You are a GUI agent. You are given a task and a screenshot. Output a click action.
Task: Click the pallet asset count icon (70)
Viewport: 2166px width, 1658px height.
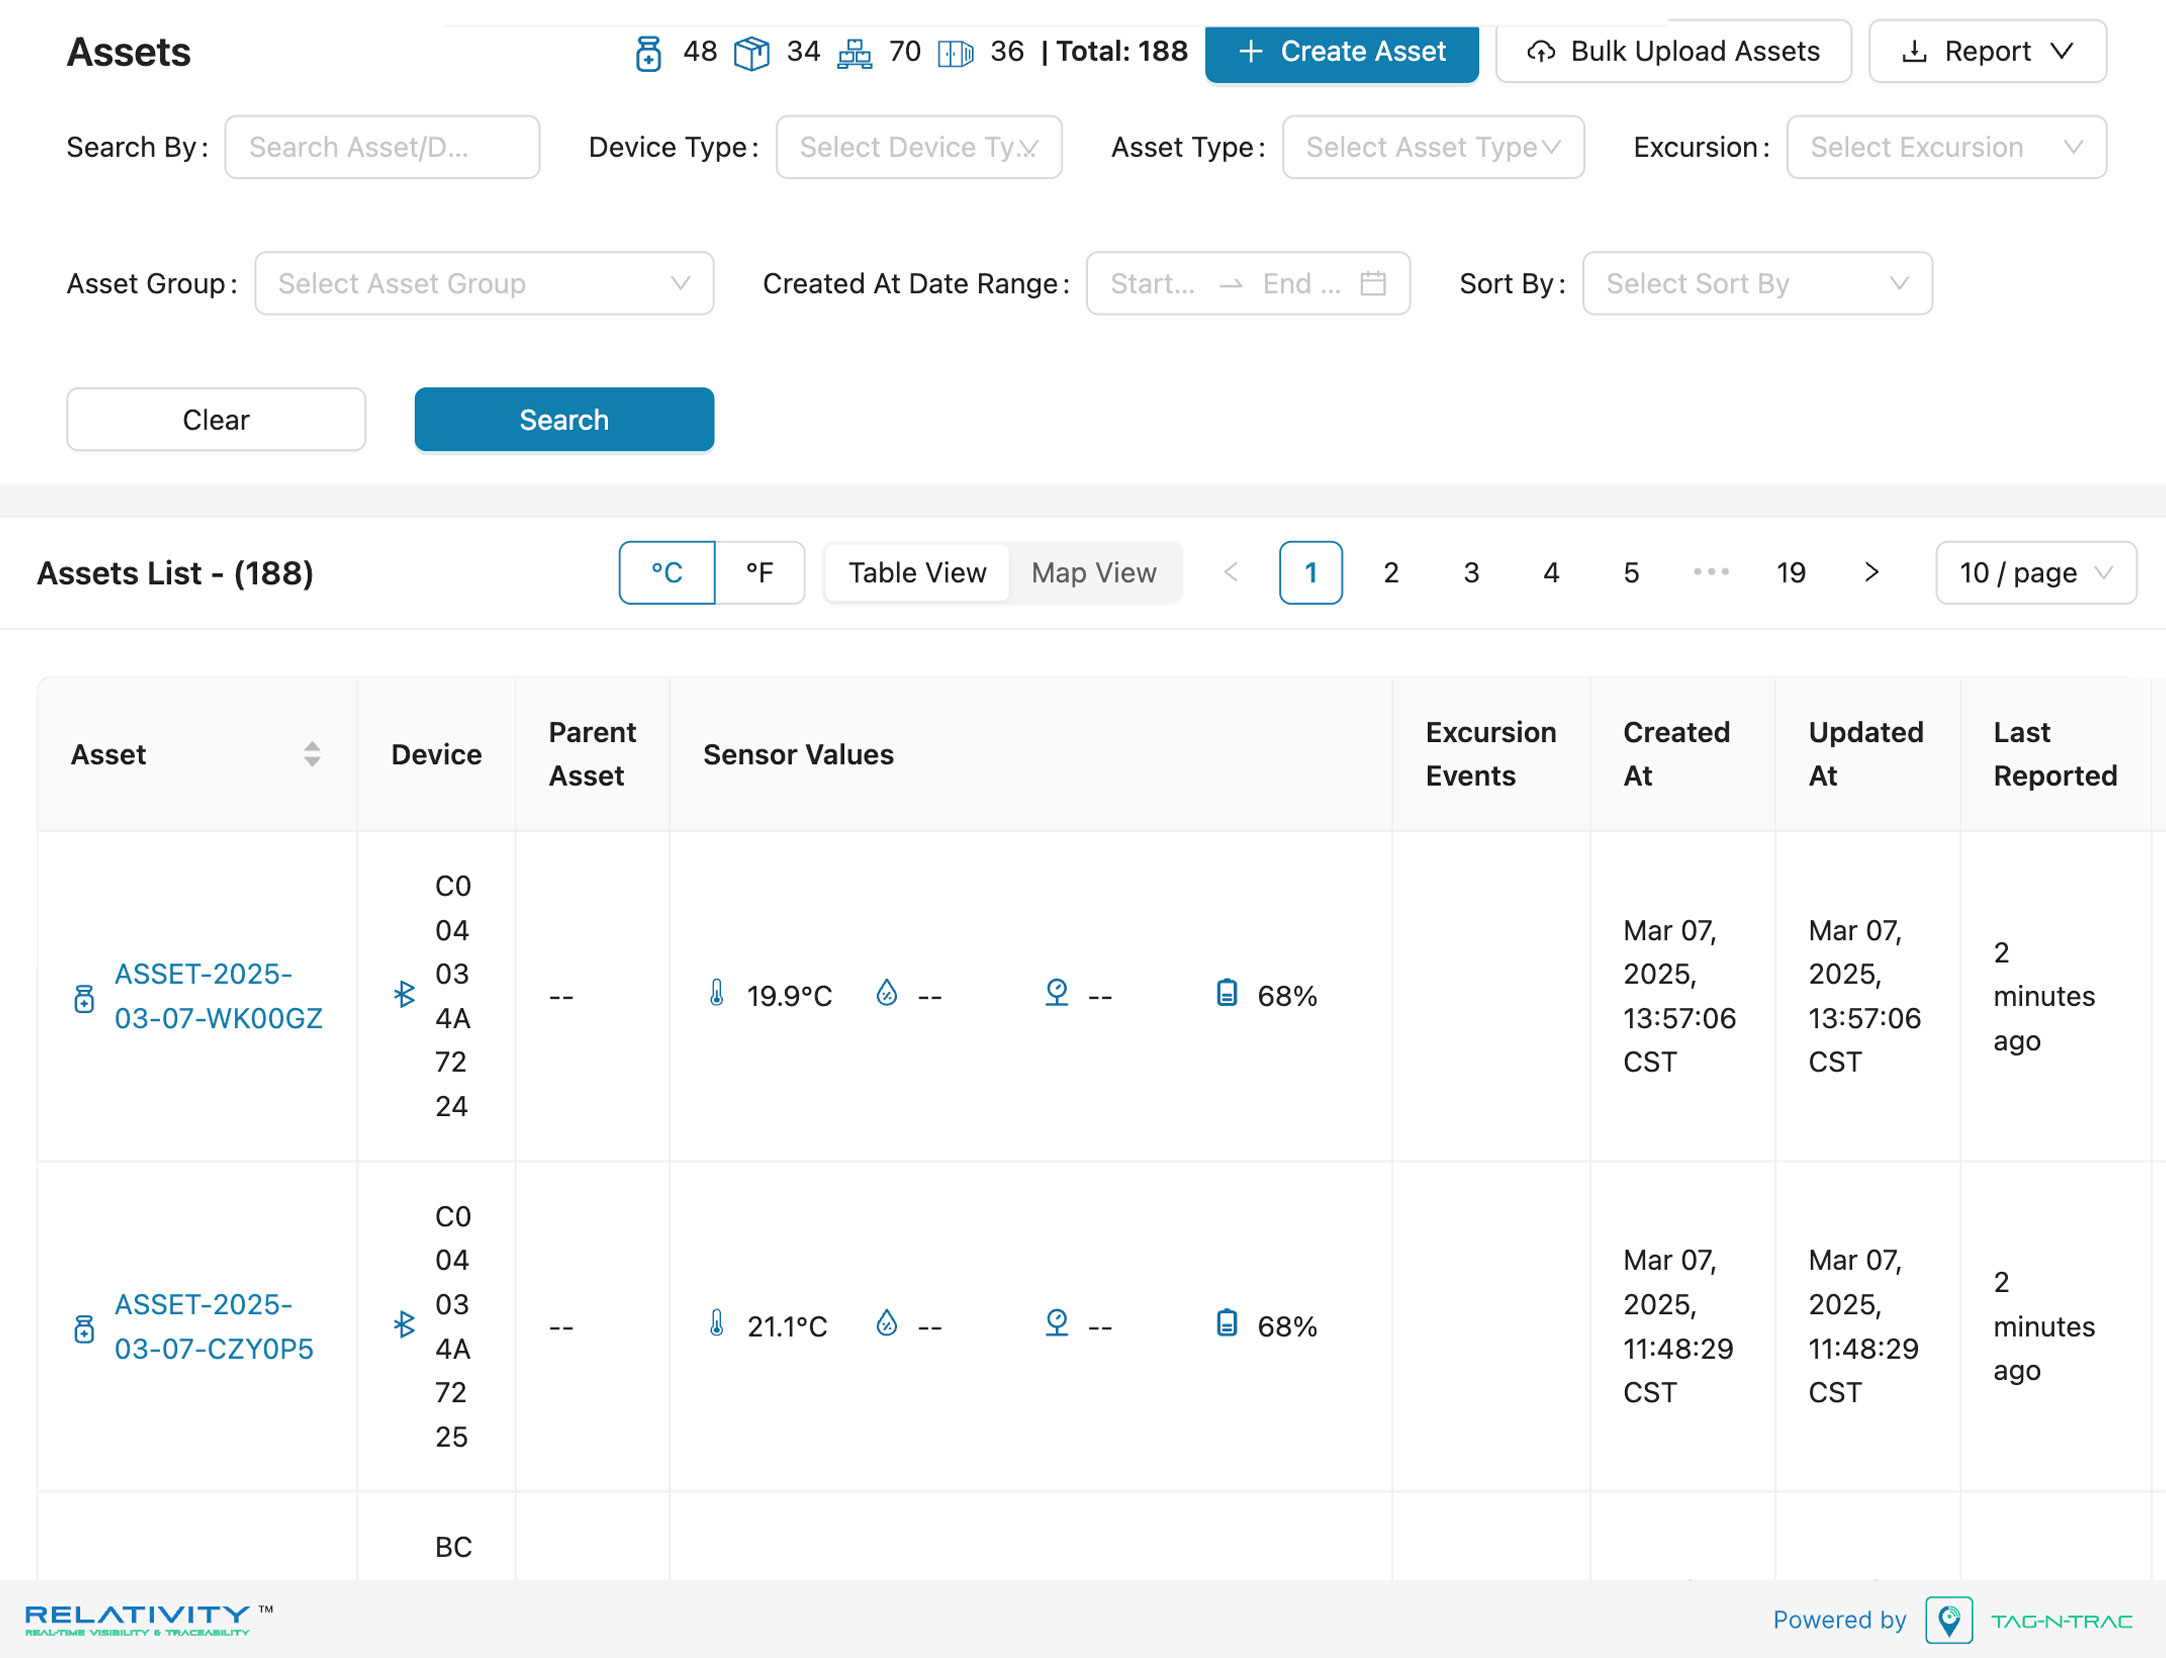point(854,53)
